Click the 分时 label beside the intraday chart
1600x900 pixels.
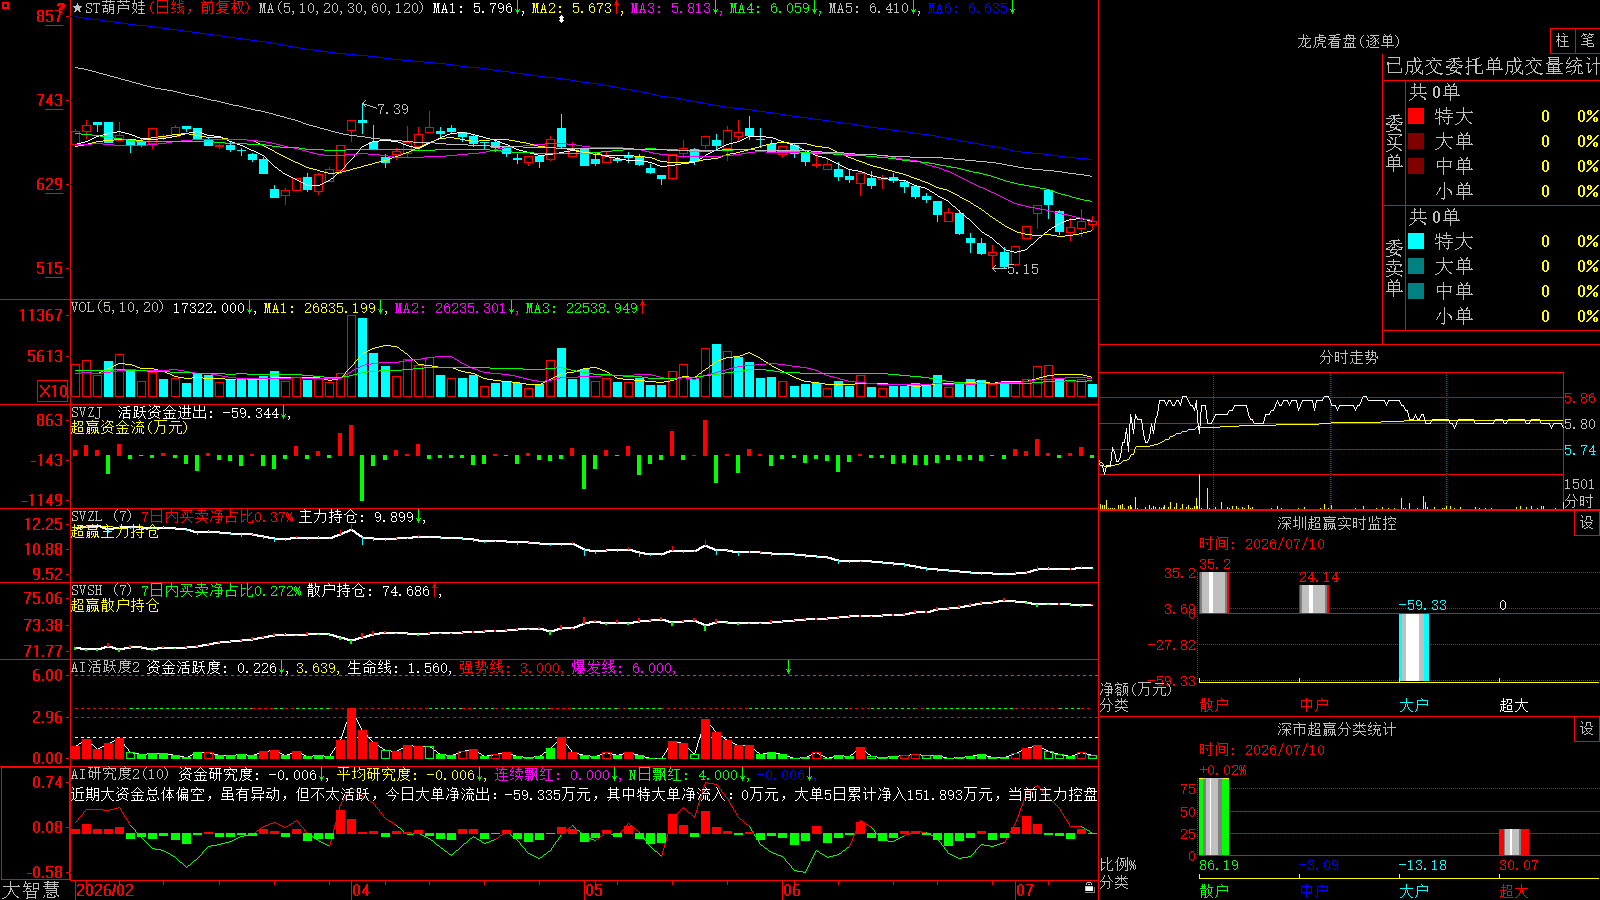click(x=1579, y=501)
